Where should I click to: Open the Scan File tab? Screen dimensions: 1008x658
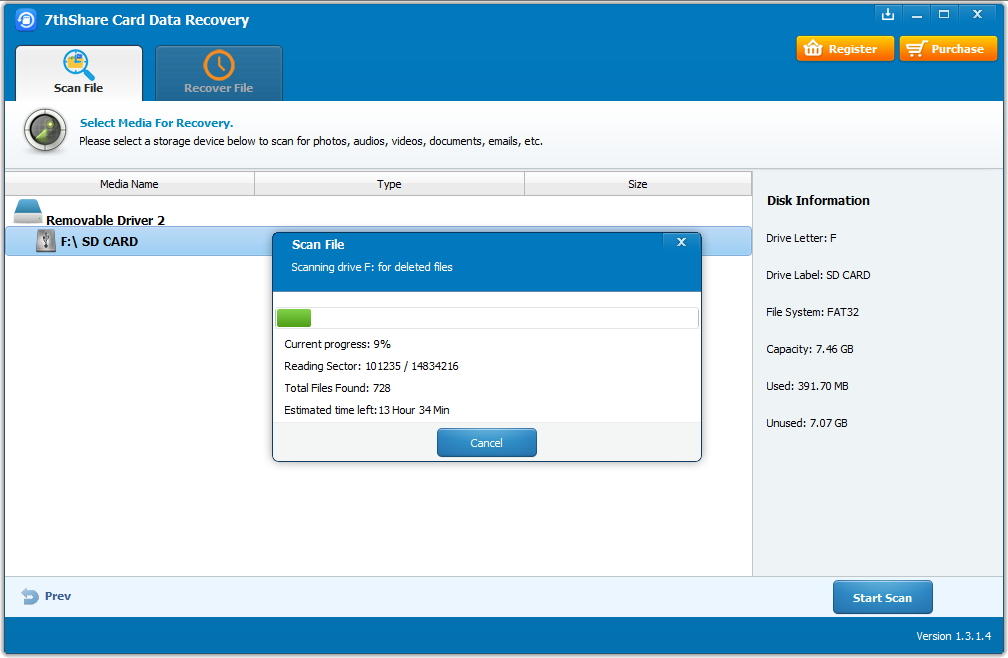[78, 73]
